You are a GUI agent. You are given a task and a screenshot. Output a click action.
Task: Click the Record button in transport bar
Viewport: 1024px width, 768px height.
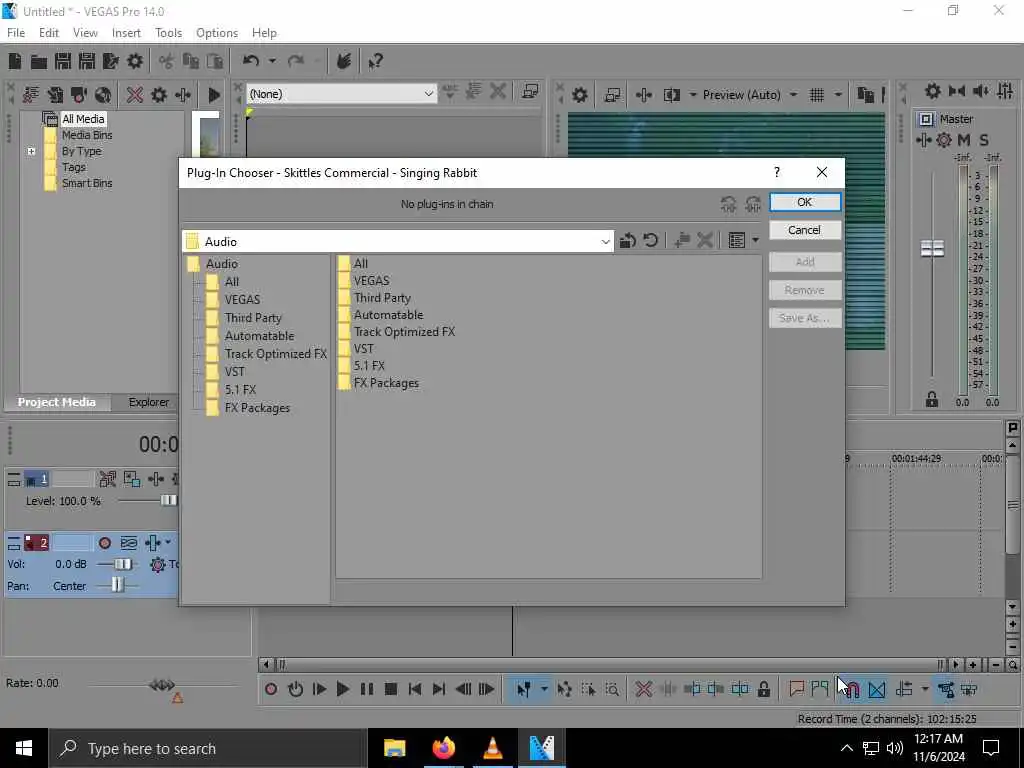click(x=271, y=689)
